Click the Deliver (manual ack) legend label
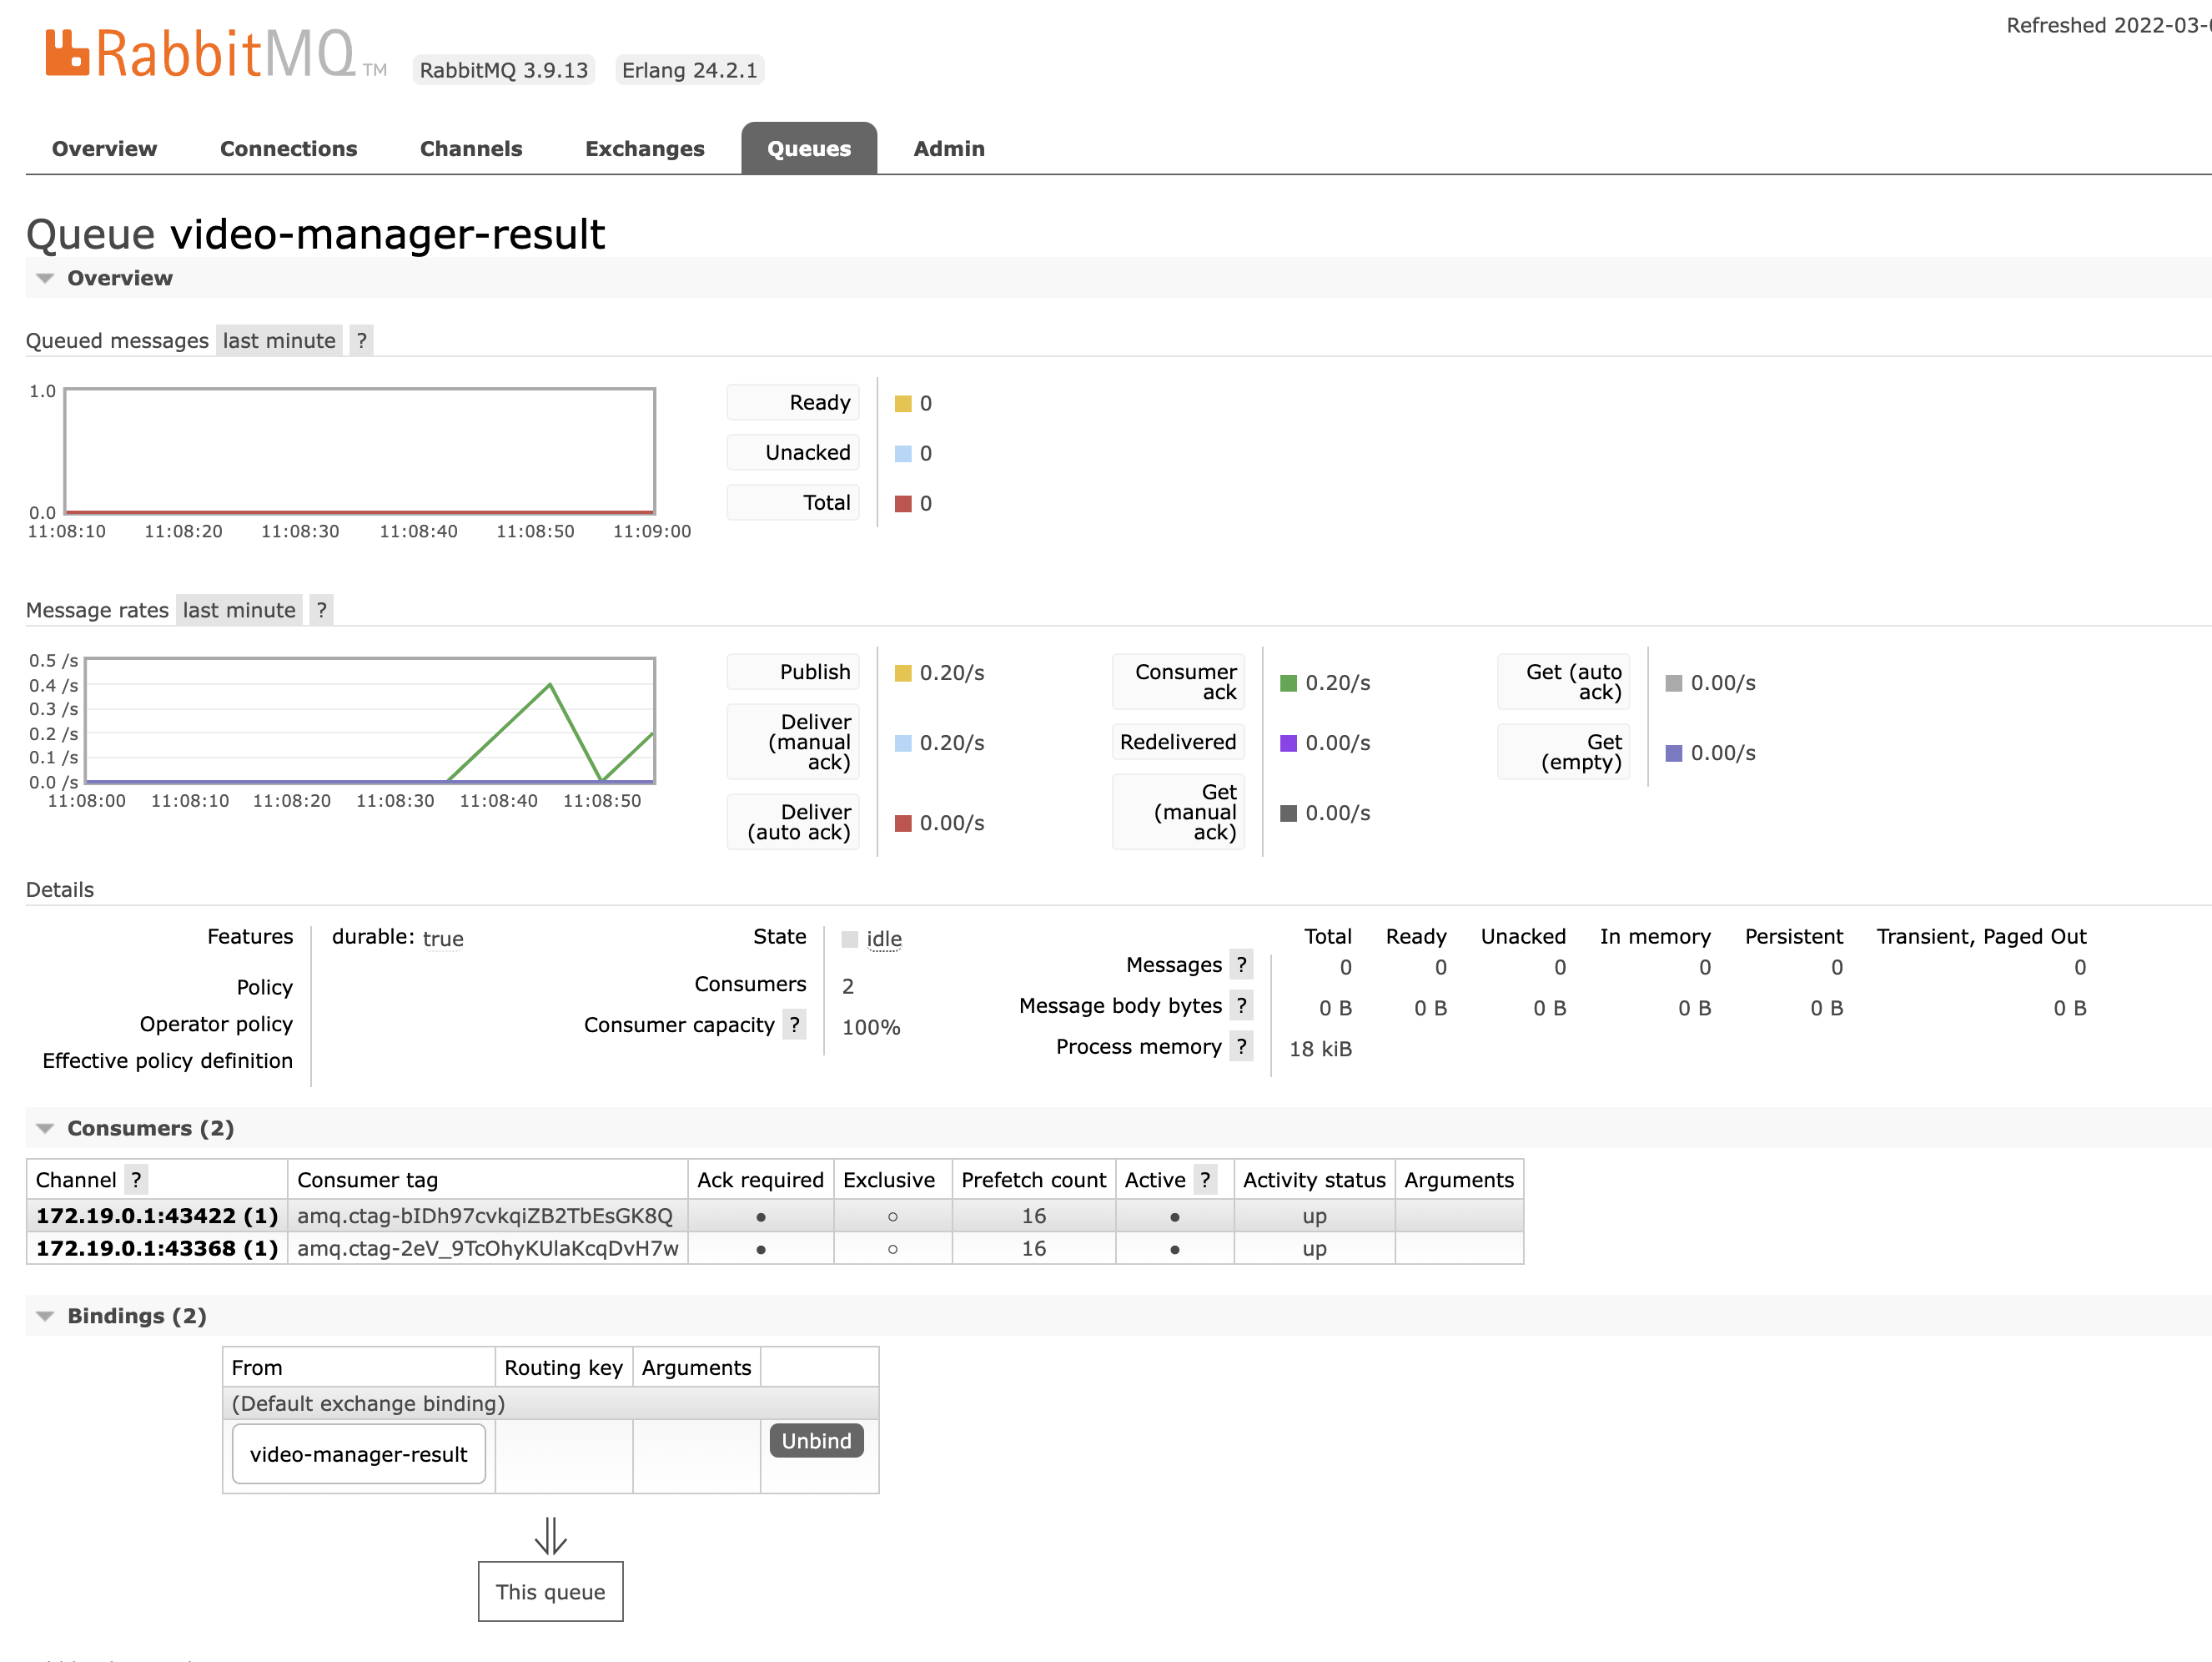 (x=793, y=742)
